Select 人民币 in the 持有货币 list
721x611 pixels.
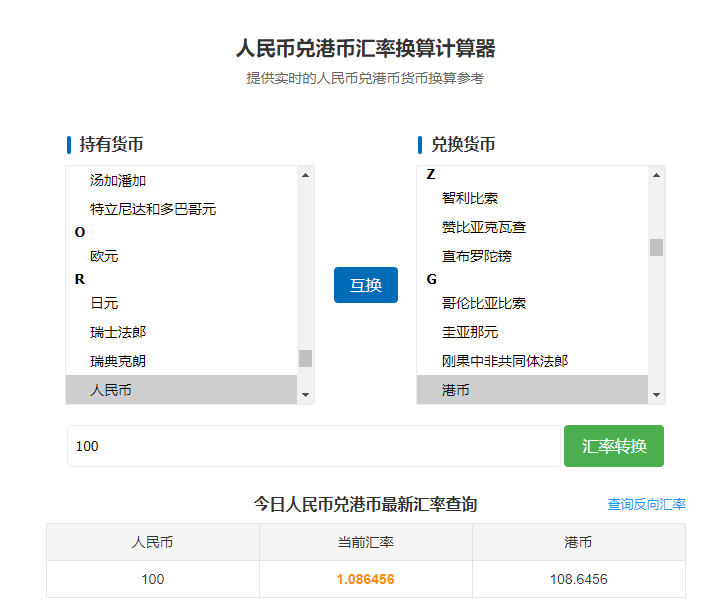point(181,390)
